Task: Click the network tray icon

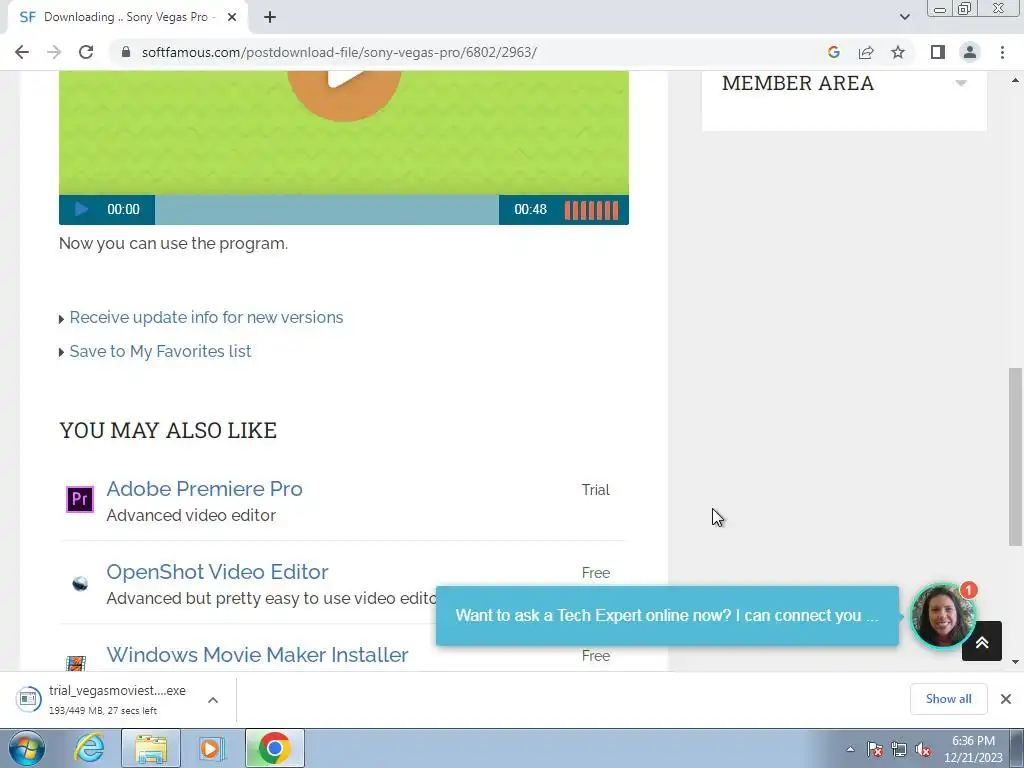Action: click(x=899, y=749)
